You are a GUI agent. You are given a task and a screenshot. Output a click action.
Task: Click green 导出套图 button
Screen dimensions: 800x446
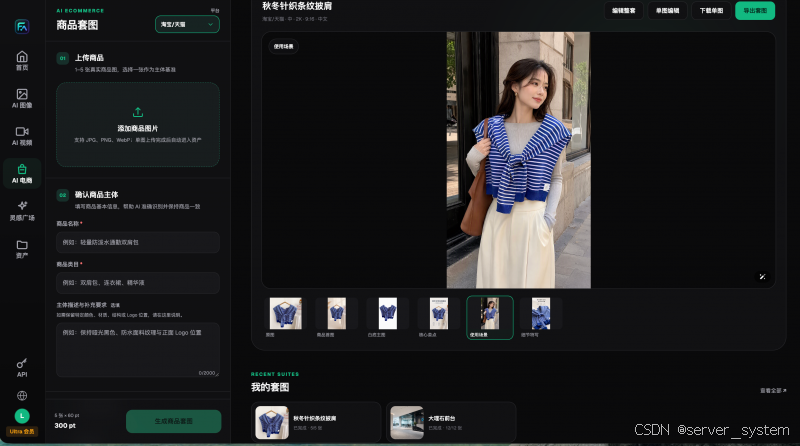[x=755, y=11]
